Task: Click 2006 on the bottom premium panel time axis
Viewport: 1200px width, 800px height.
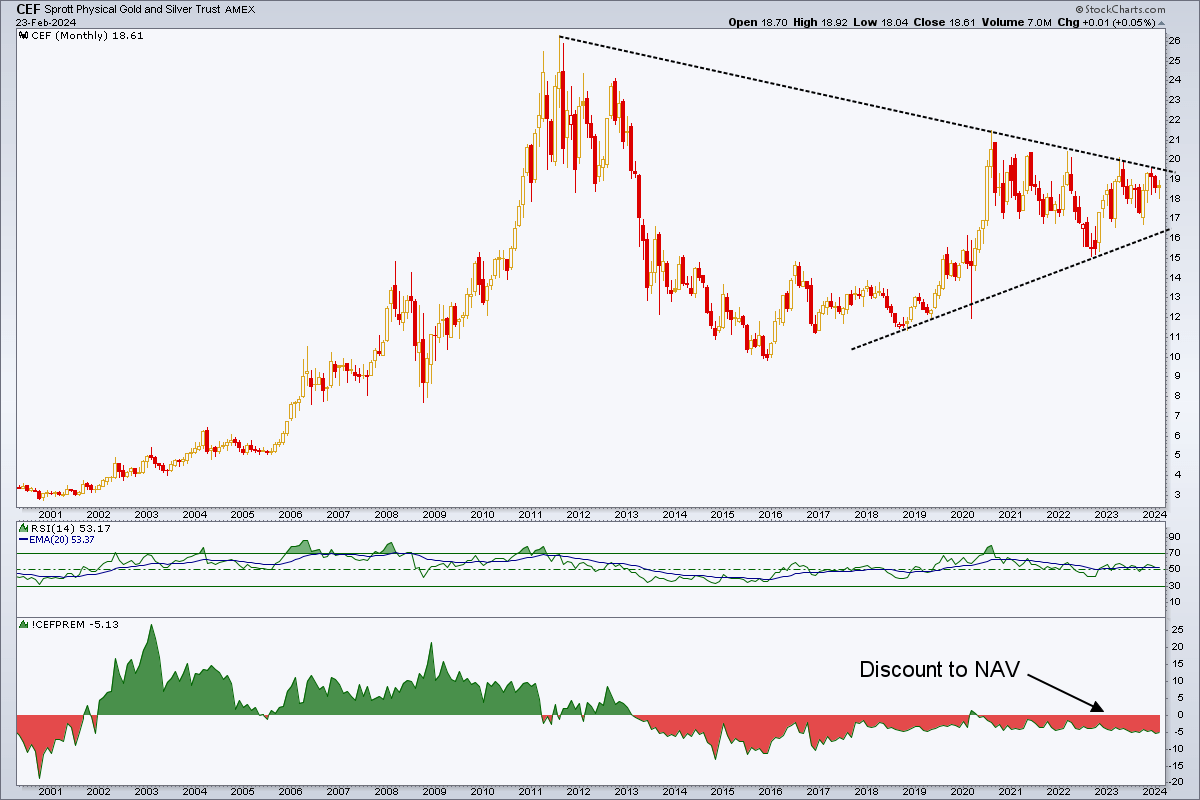Action: [x=290, y=791]
